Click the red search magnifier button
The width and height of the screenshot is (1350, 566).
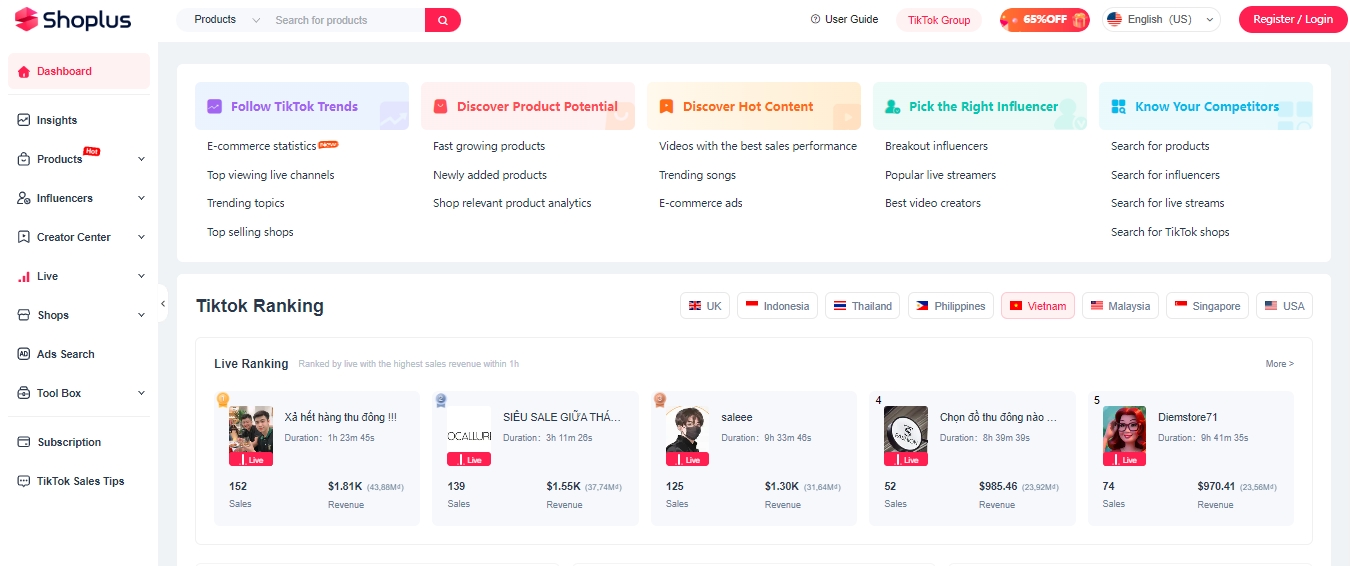click(443, 20)
